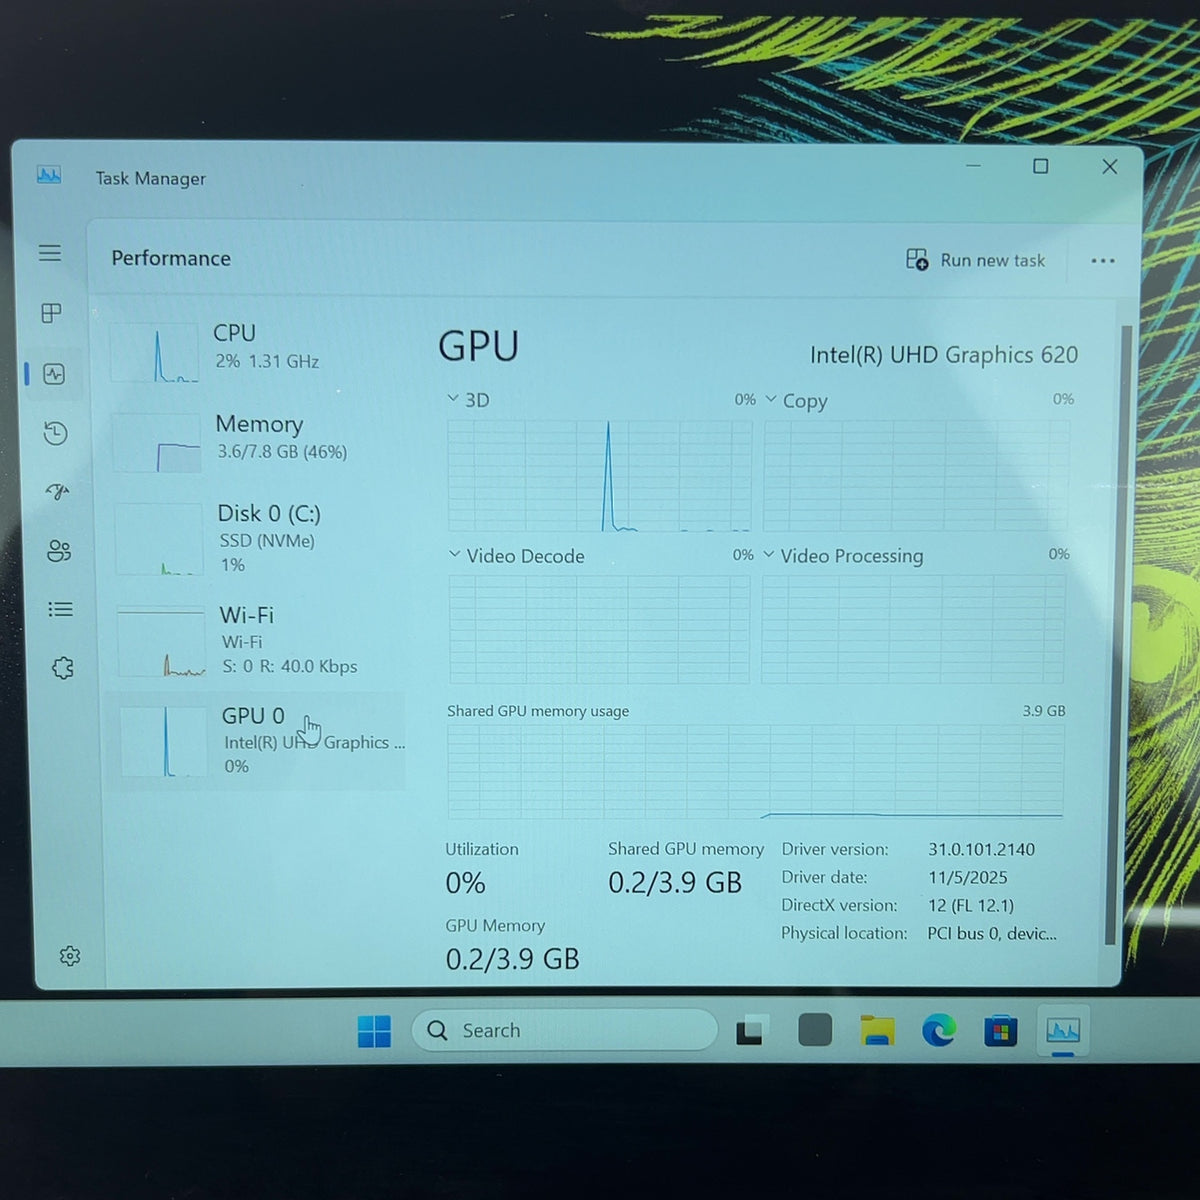
Task: Minimize the Task Manager window
Action: tap(974, 165)
